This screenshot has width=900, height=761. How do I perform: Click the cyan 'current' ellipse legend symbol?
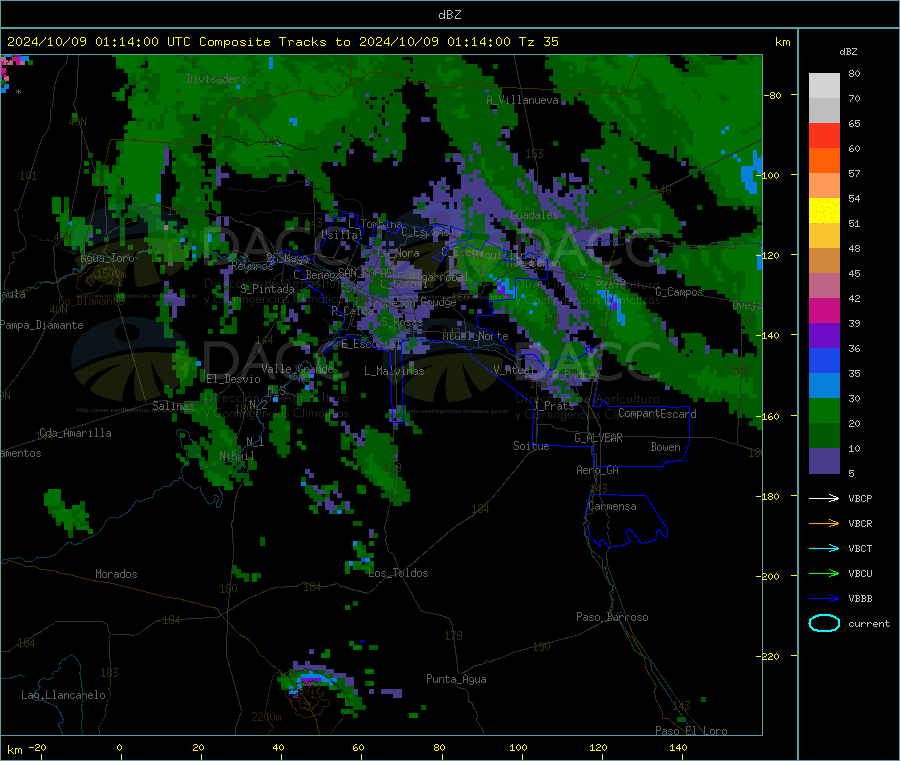click(x=824, y=623)
